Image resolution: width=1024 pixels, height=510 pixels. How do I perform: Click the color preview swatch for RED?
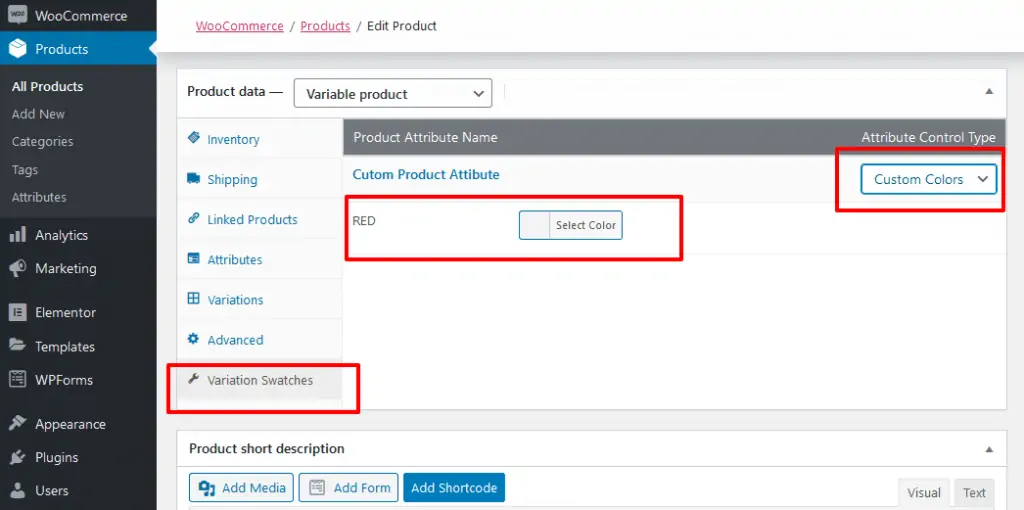(x=535, y=225)
